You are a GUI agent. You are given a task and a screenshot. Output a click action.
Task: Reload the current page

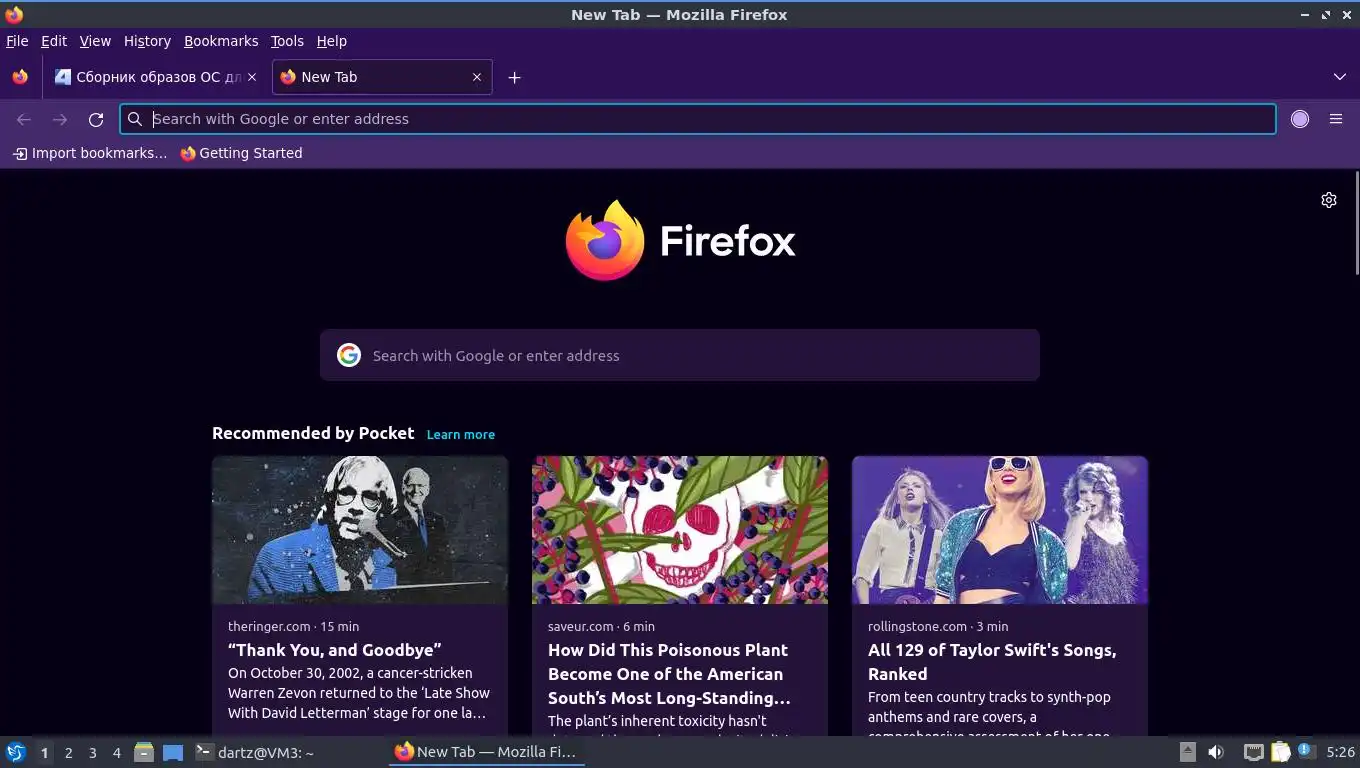[96, 119]
